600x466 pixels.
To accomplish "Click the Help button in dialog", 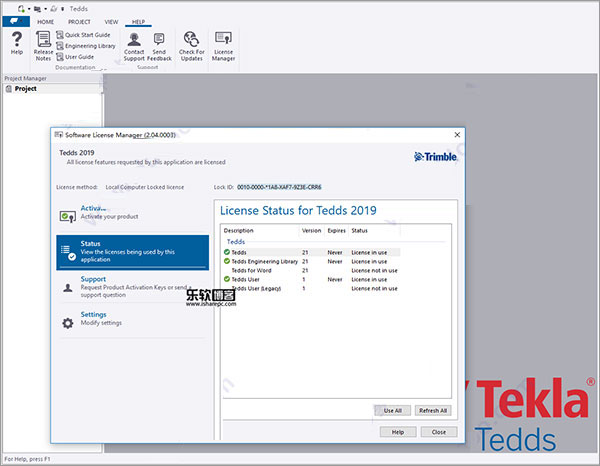I will pos(398,432).
